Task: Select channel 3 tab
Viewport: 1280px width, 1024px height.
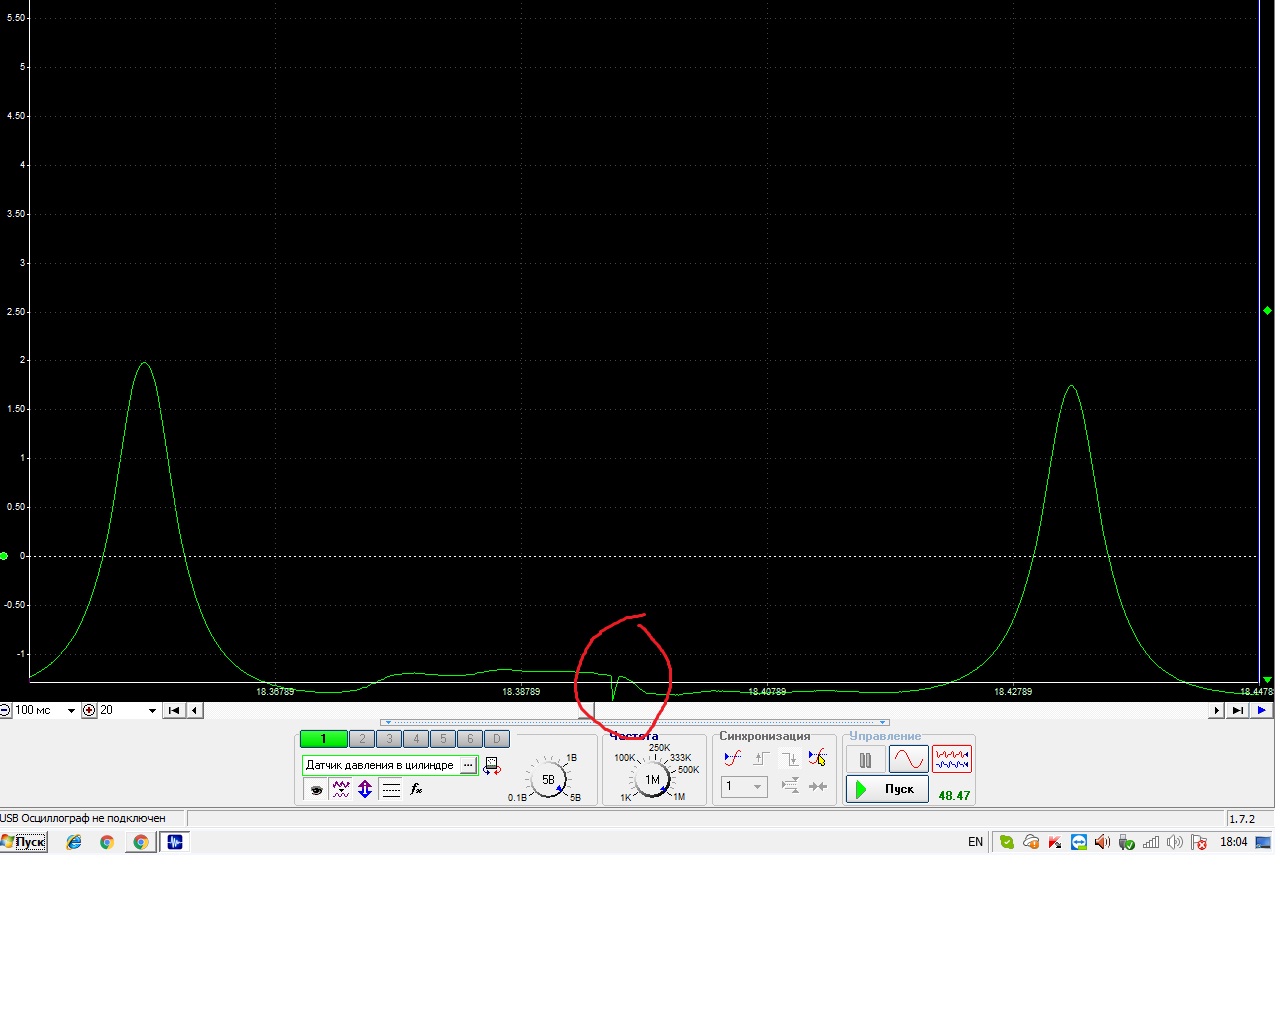Action: (x=390, y=739)
